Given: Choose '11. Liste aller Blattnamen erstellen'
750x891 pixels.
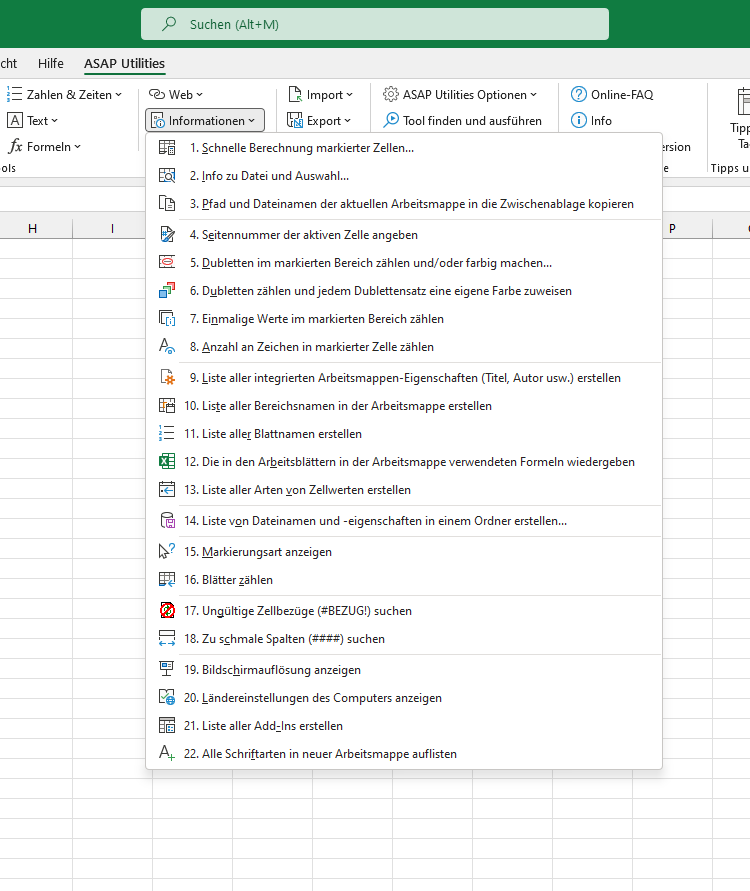Looking at the screenshot, I should (404, 434).
